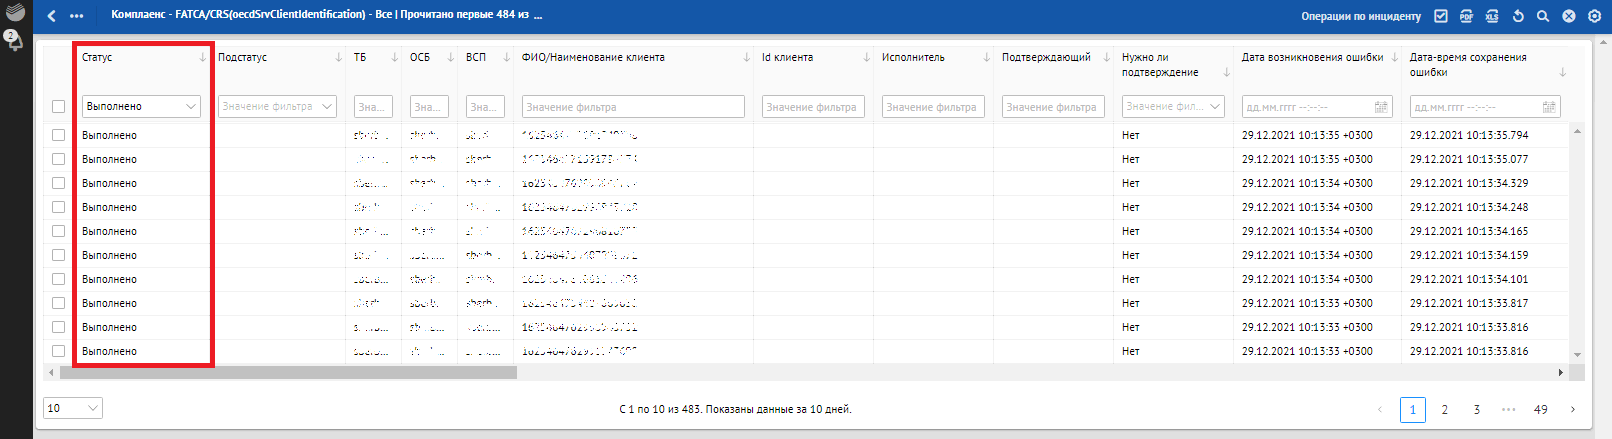Open search with the magnifier icon
Image resolution: width=1612 pixels, height=439 pixels.
click(x=1543, y=16)
